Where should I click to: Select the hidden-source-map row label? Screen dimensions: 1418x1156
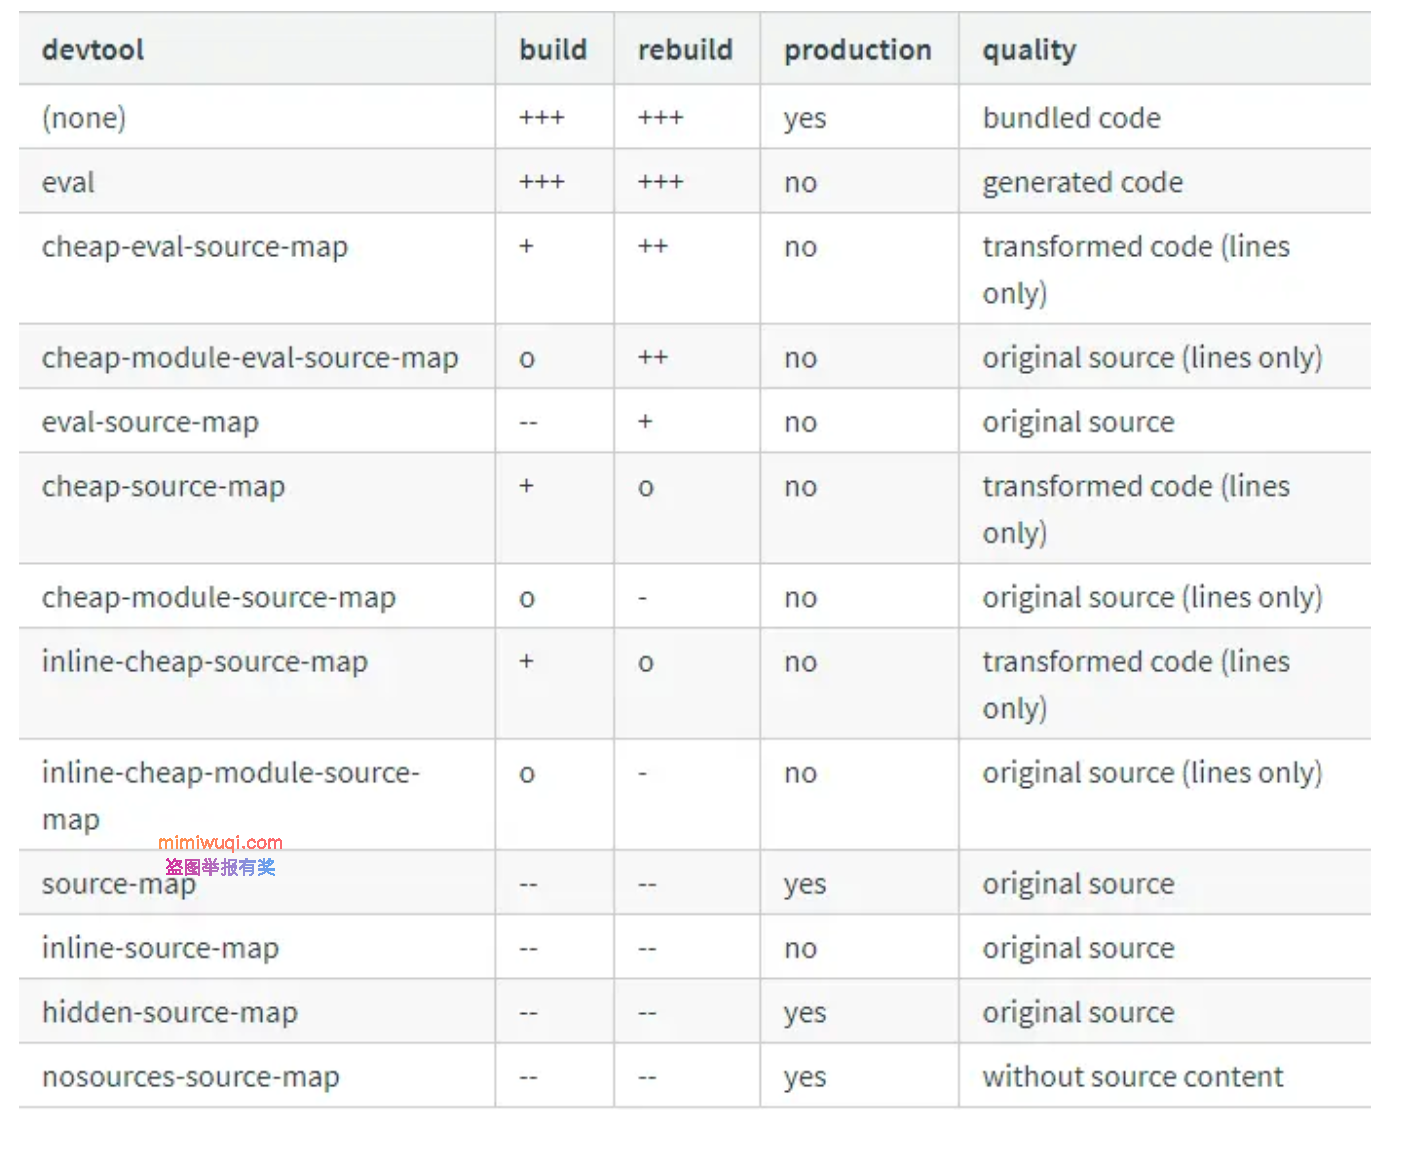point(170,1012)
